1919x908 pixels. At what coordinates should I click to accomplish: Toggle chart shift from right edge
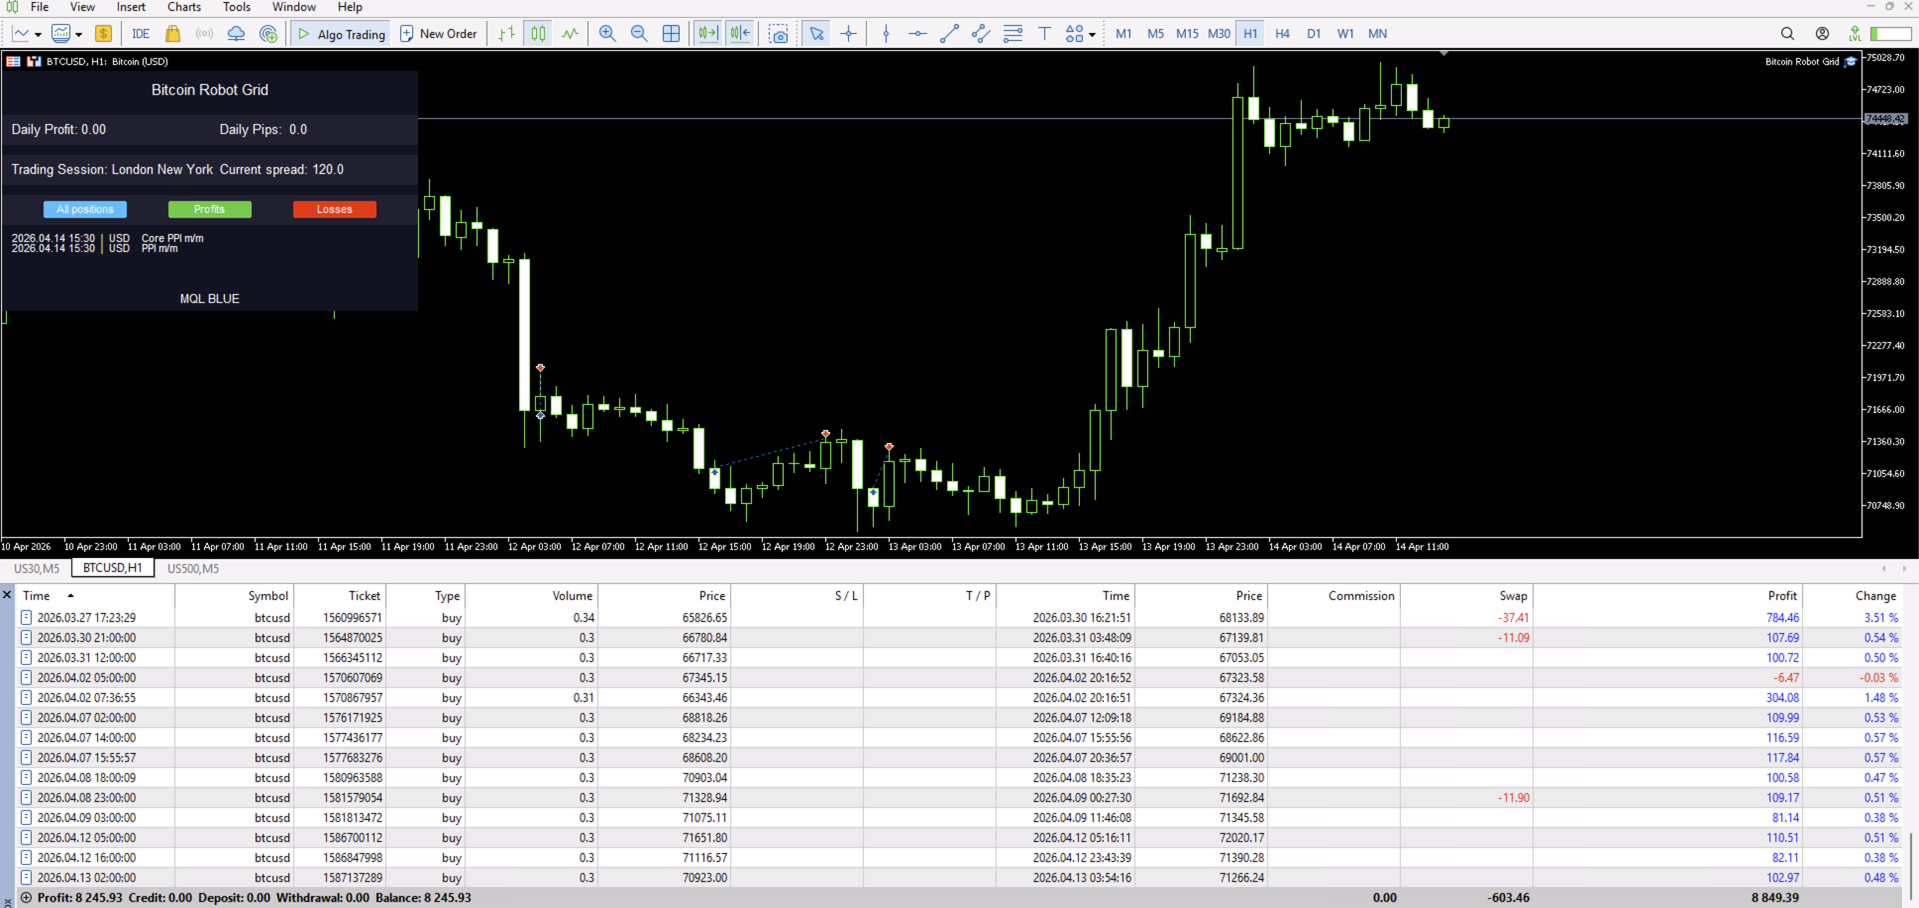click(740, 33)
